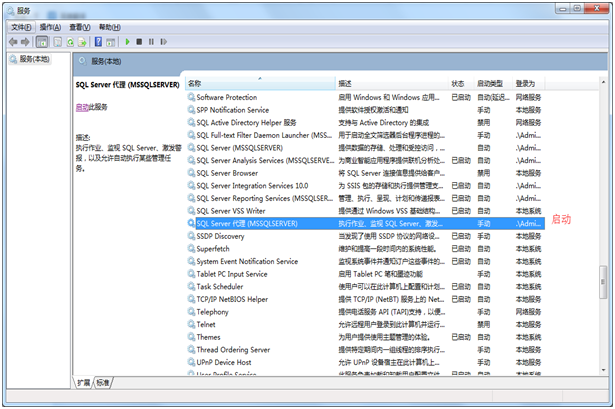Click the gear icon of Superfetch
Screen dimensions: 615x409
coord(191,248)
